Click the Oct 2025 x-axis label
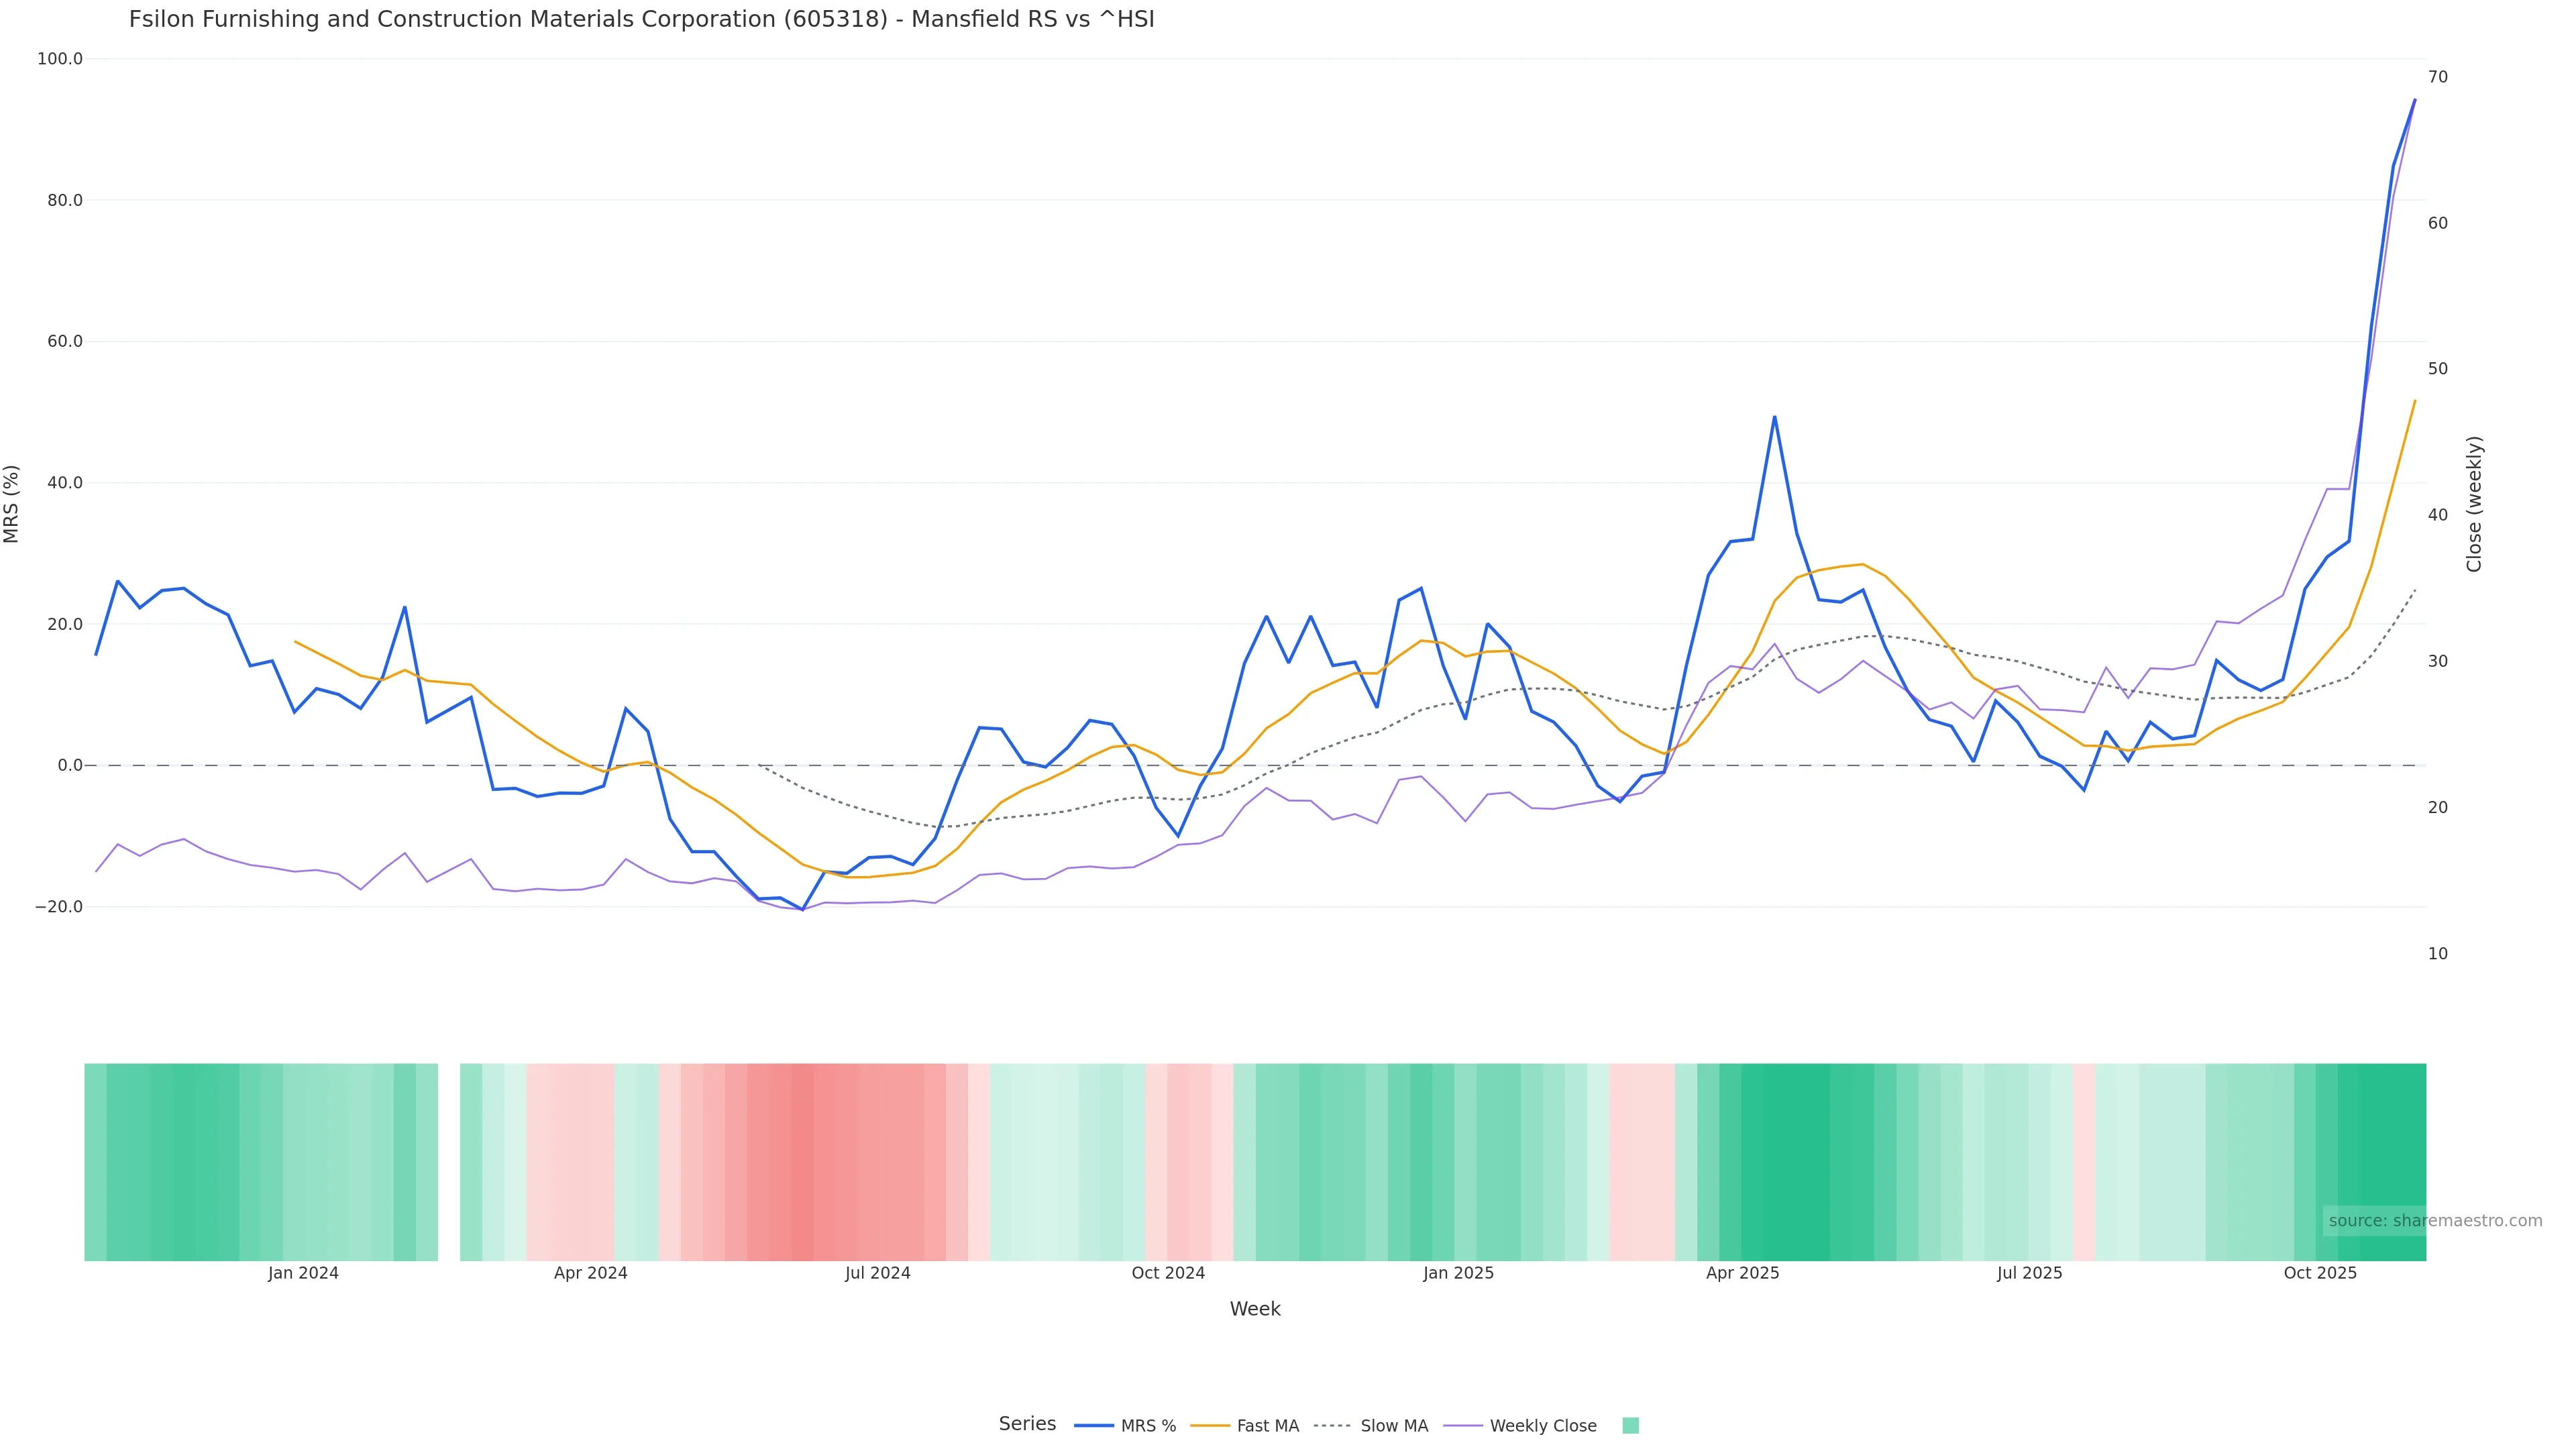This screenshot has height=1449, width=2576. [x=2320, y=1273]
